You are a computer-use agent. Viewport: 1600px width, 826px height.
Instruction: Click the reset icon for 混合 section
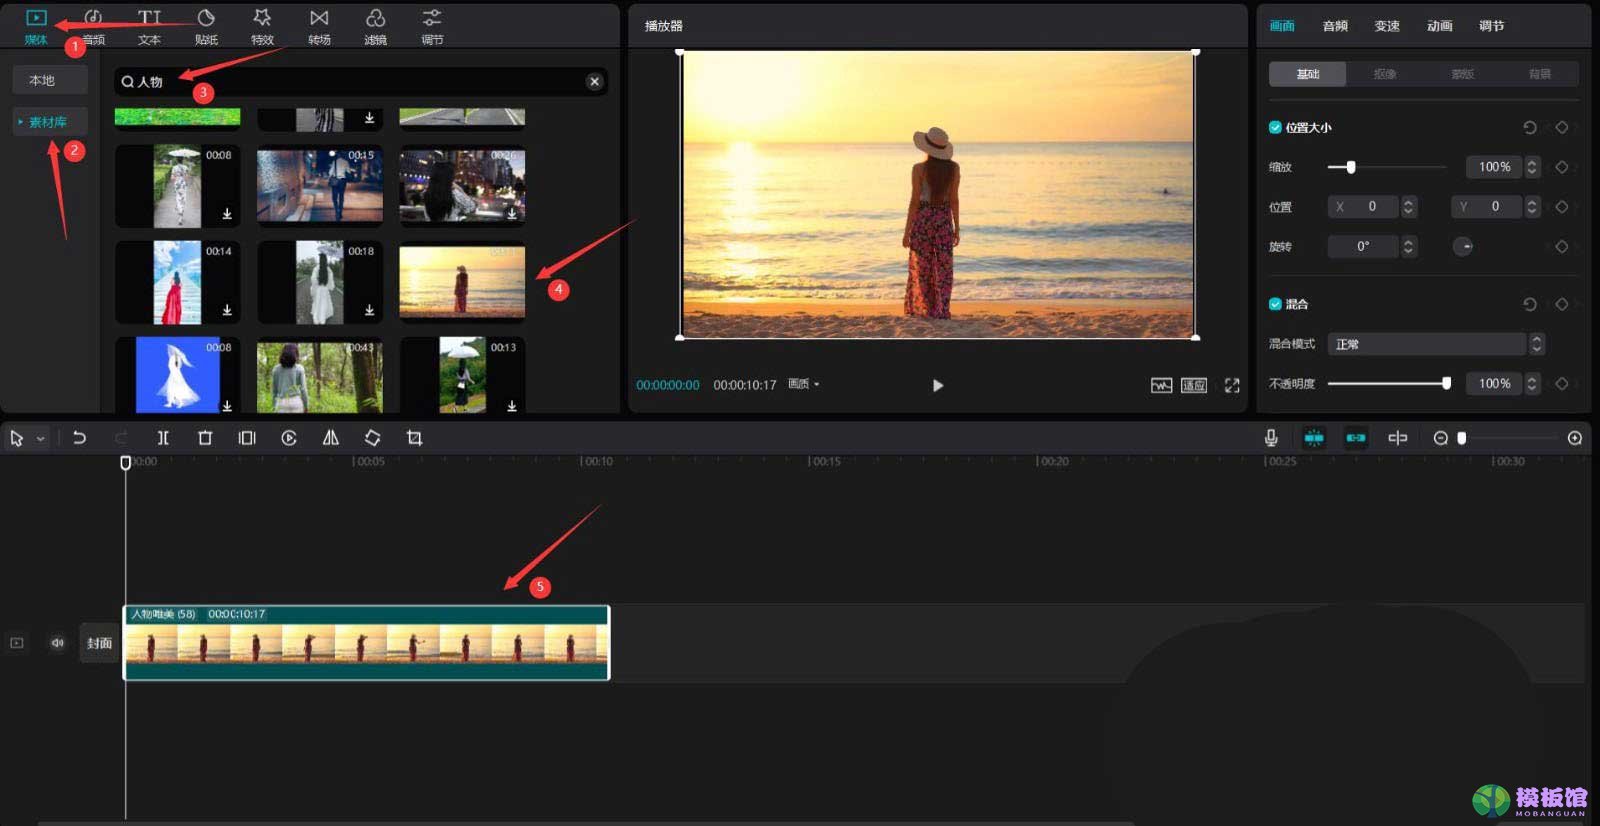(x=1530, y=304)
